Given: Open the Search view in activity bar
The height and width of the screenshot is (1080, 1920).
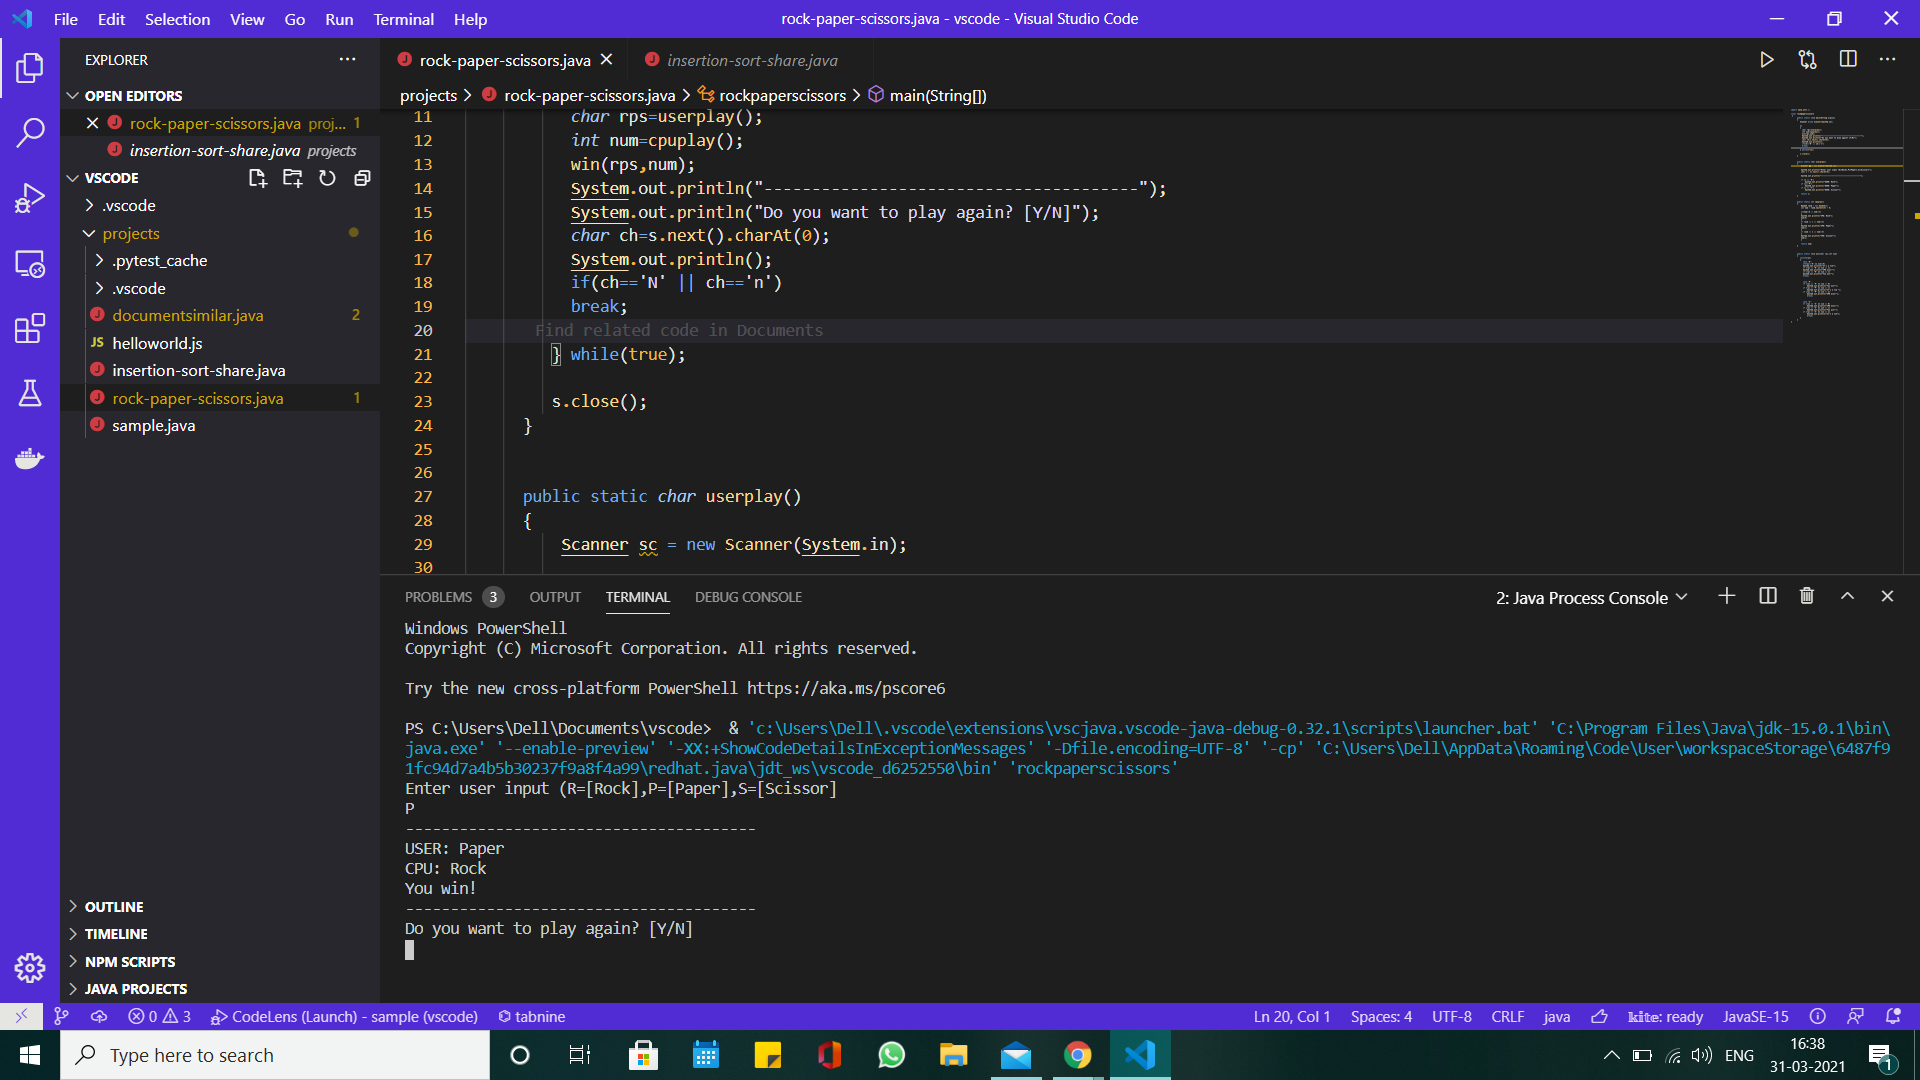Looking at the screenshot, I should [30, 132].
